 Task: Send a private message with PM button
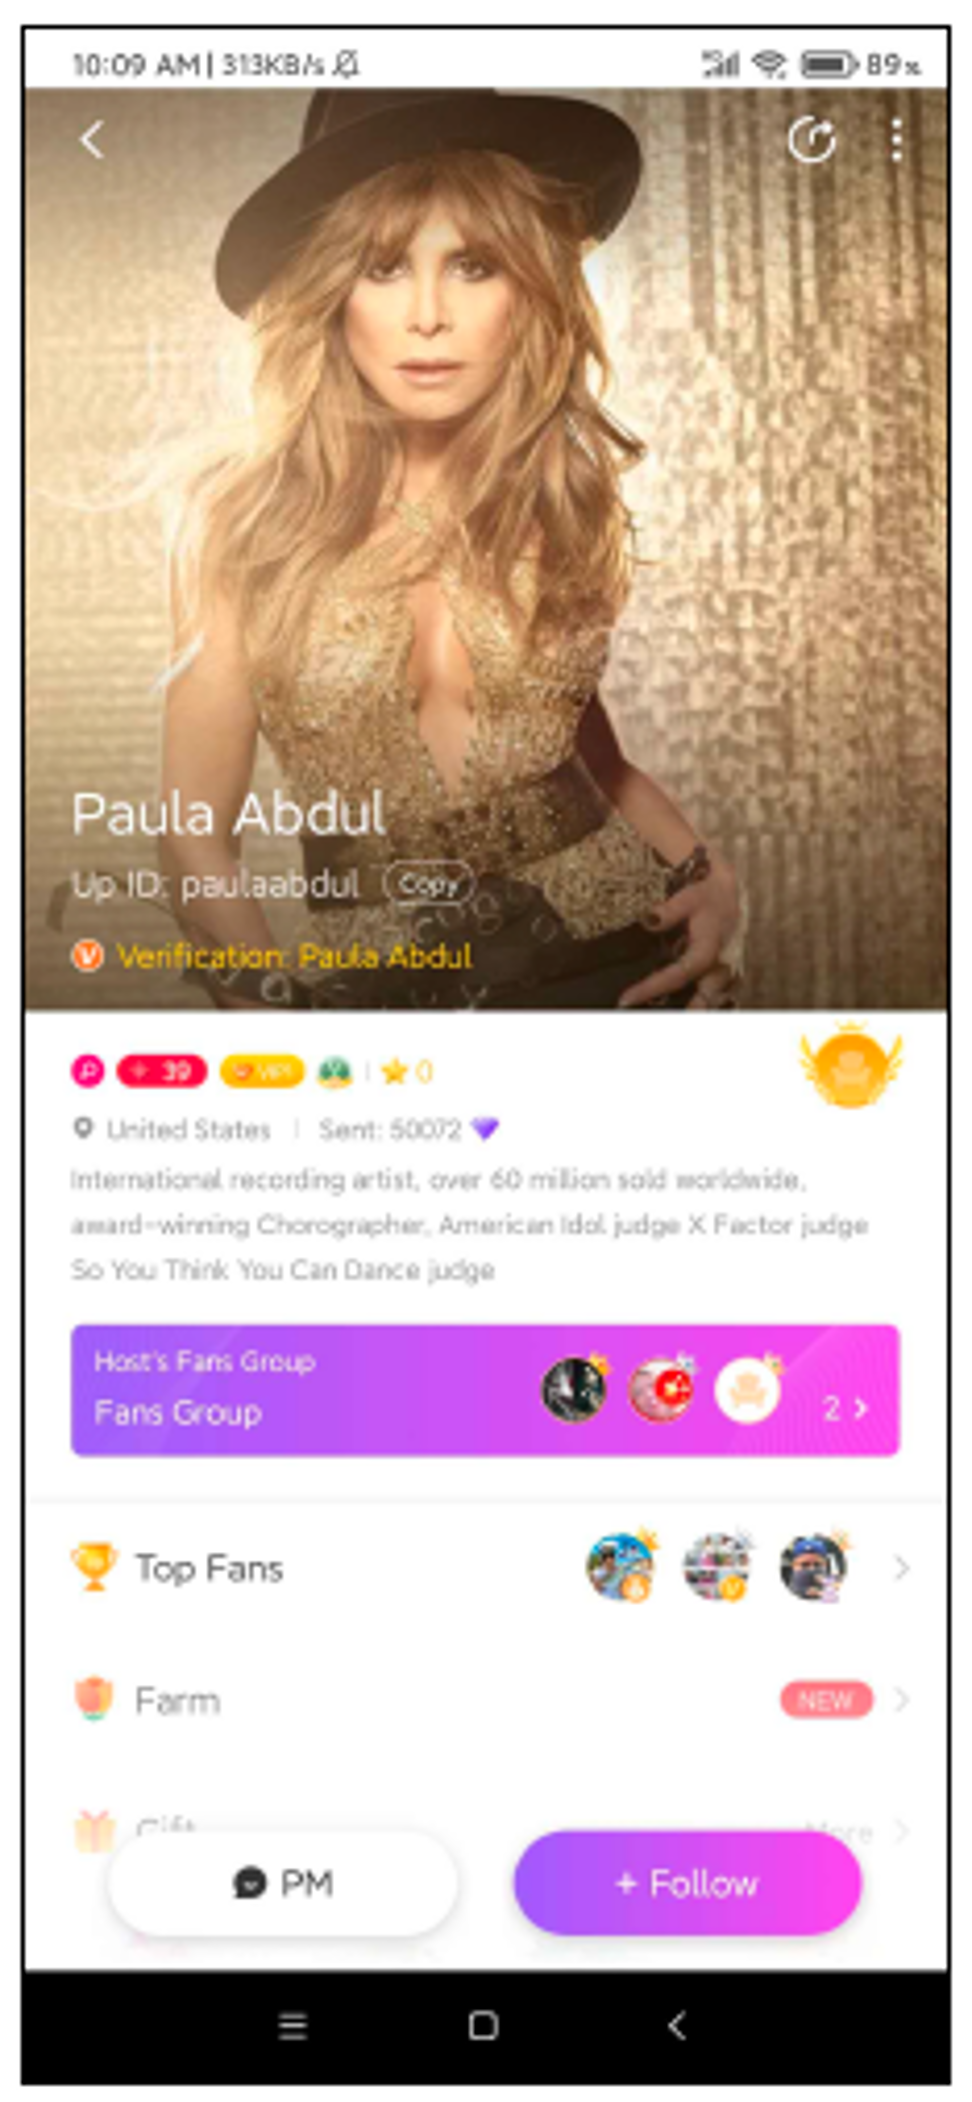click(x=283, y=1883)
